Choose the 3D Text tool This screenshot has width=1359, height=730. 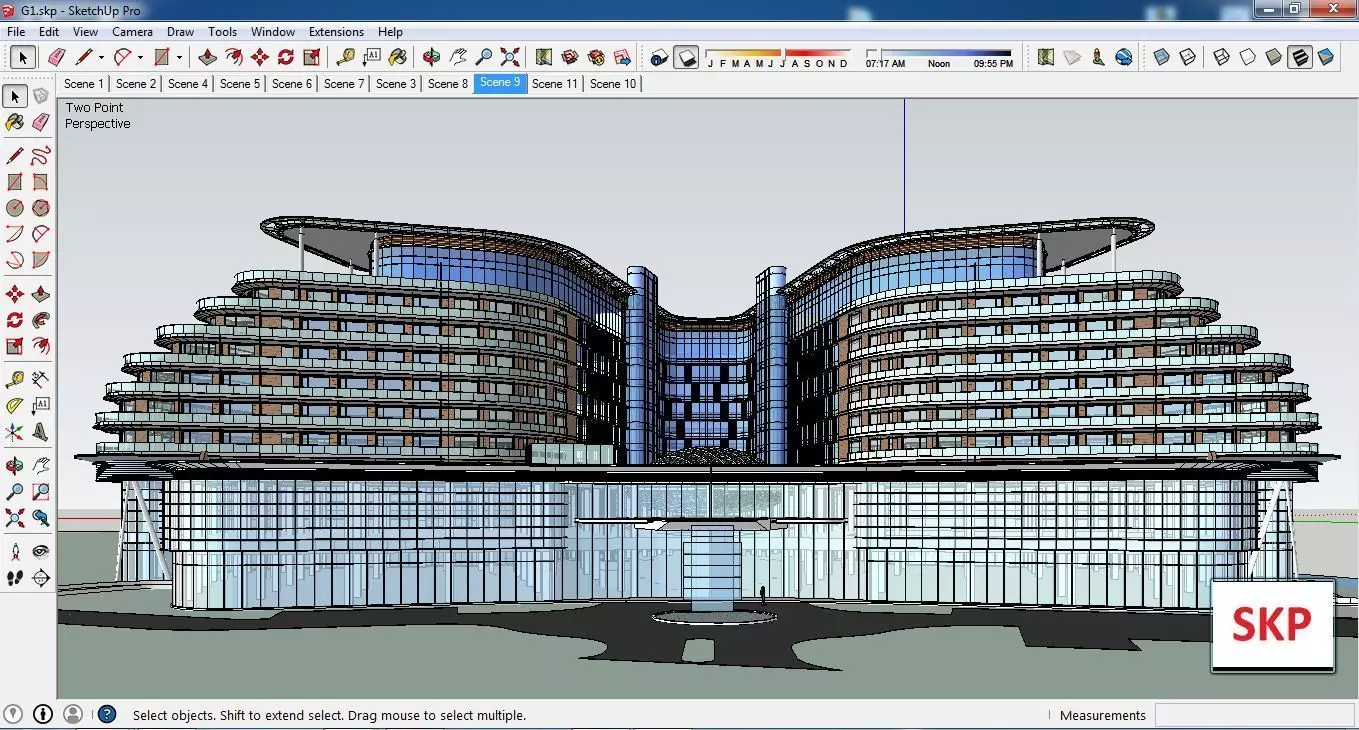[x=41, y=432]
